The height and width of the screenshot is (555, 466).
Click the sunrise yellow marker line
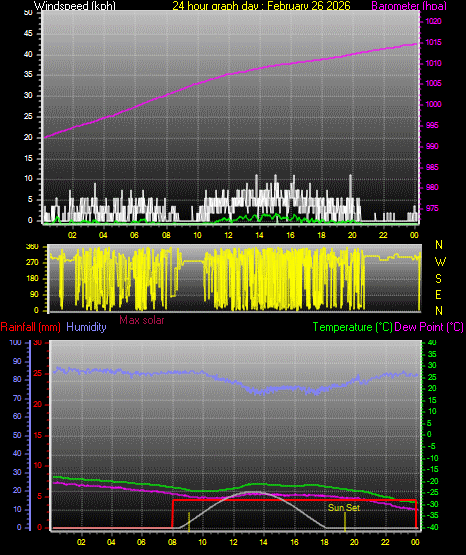[189, 522]
